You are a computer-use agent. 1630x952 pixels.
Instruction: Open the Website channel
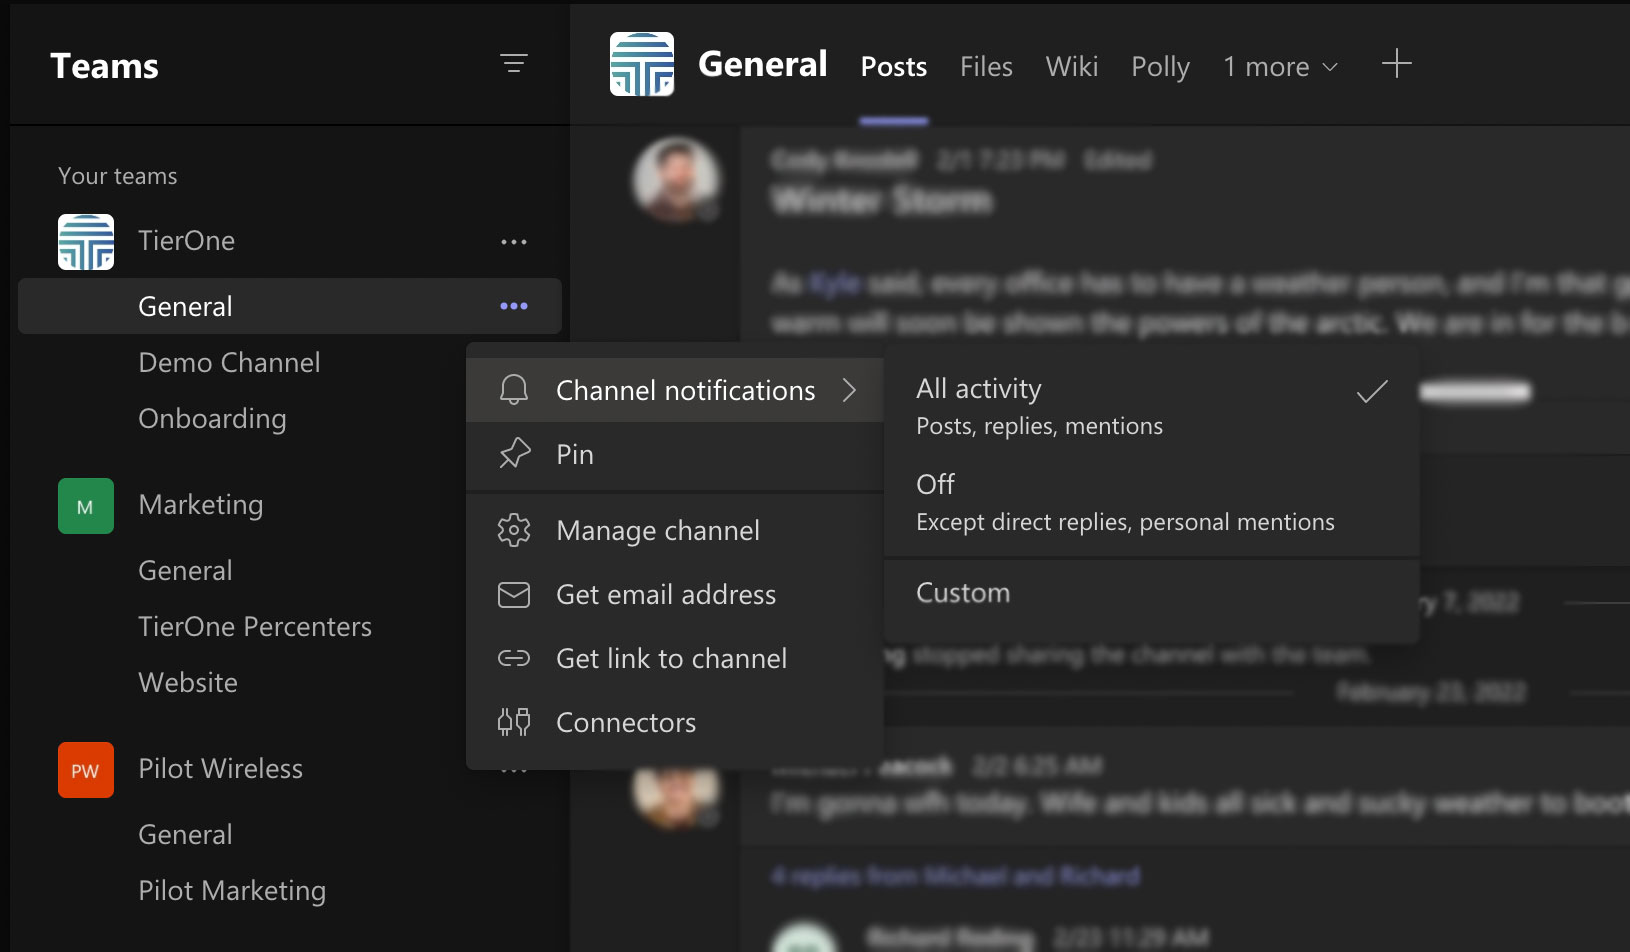click(188, 682)
